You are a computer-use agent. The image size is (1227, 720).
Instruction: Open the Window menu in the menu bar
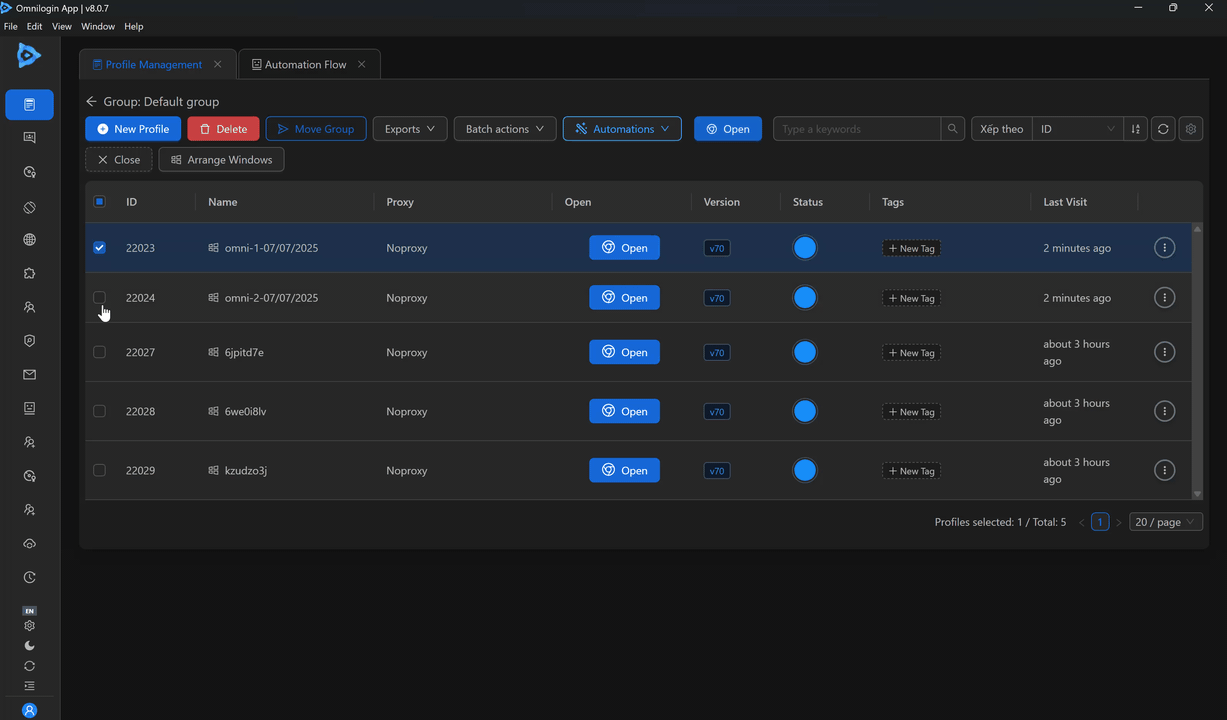97,26
